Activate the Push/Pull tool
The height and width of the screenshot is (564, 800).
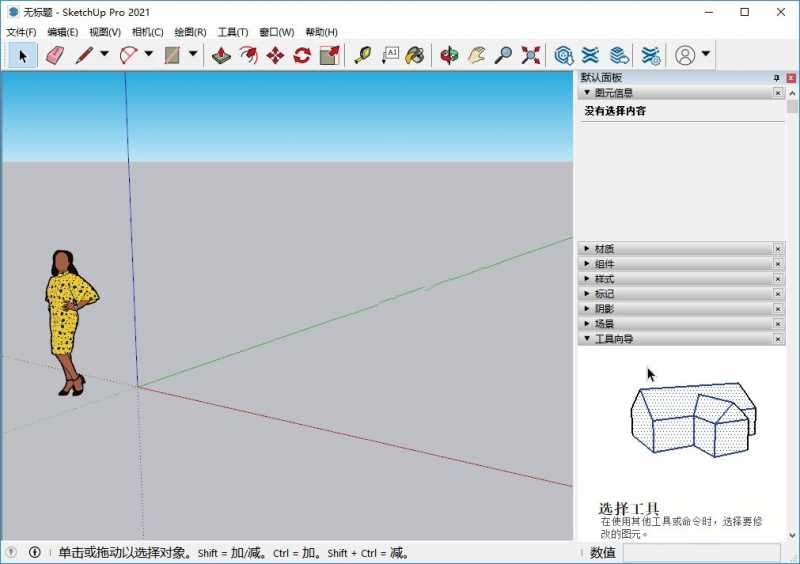click(221, 55)
